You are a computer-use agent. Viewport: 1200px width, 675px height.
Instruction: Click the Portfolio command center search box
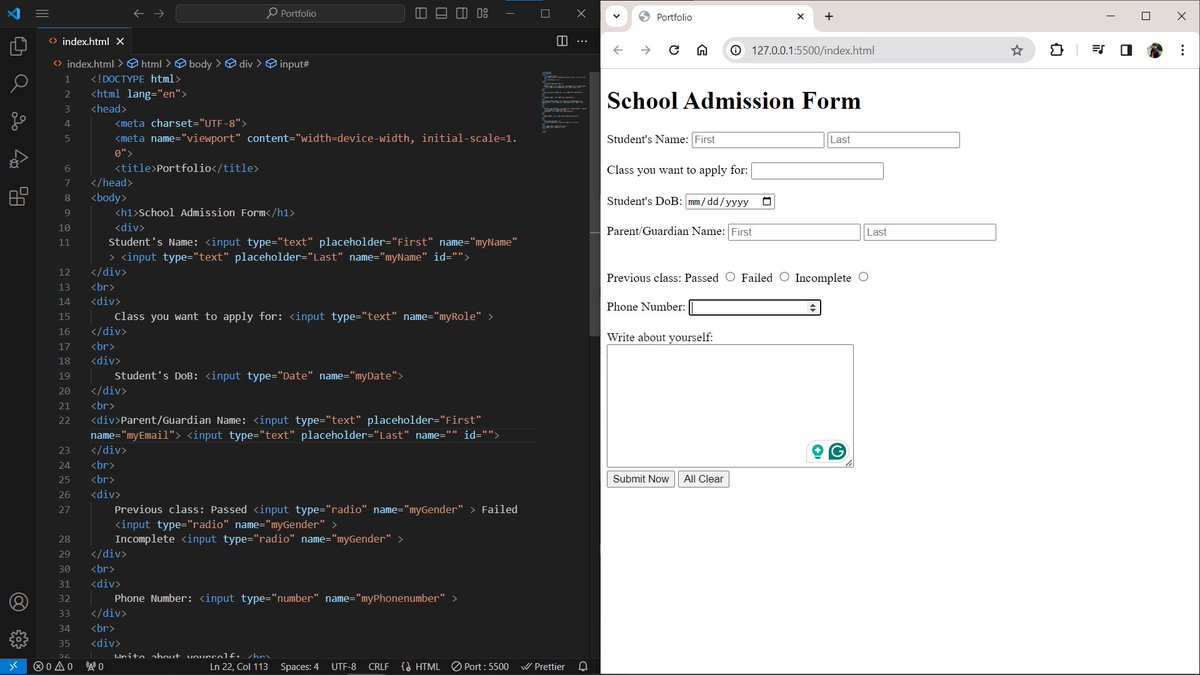[290, 14]
